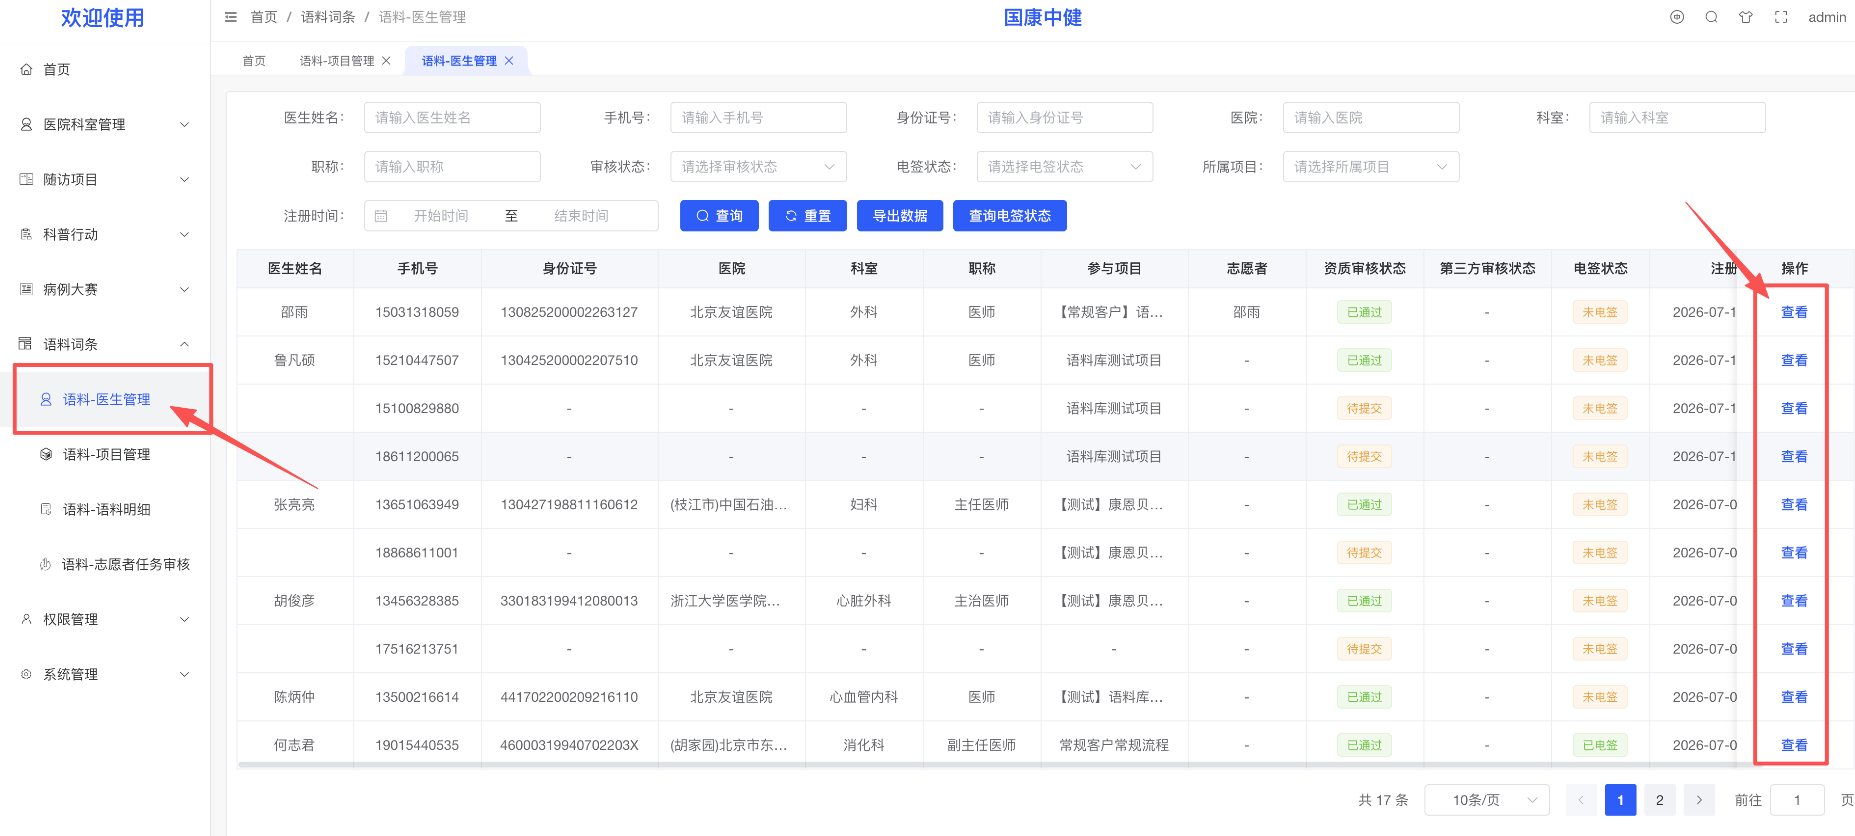Screen dimensions: 1855x836
Task: Open the 10条/页 page size dropdown
Action: (x=1487, y=800)
